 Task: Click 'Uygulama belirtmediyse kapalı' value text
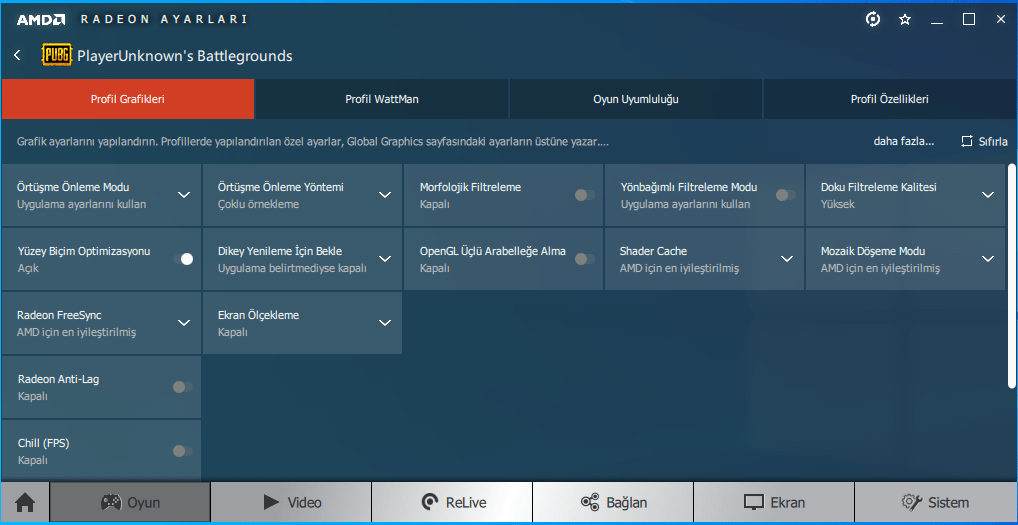pos(292,267)
